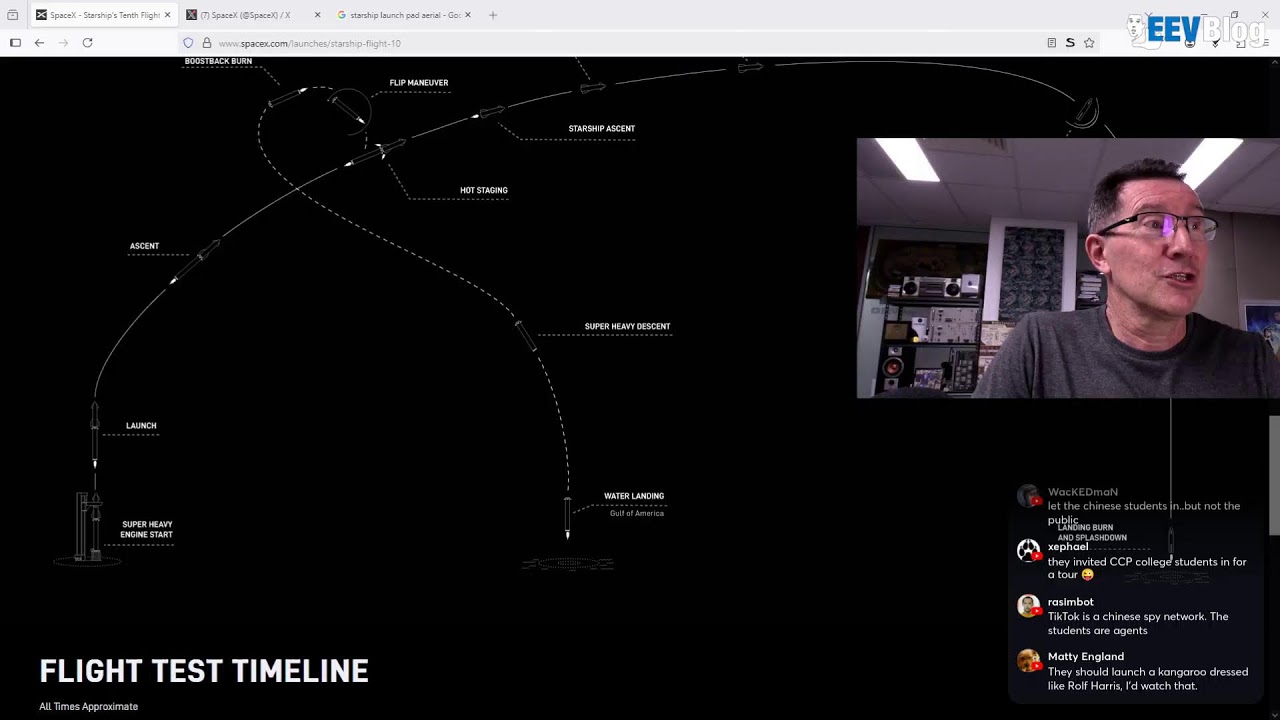The image size is (1280, 720).
Task: Click the BOOSTBACK BURN label
Action: (218, 61)
